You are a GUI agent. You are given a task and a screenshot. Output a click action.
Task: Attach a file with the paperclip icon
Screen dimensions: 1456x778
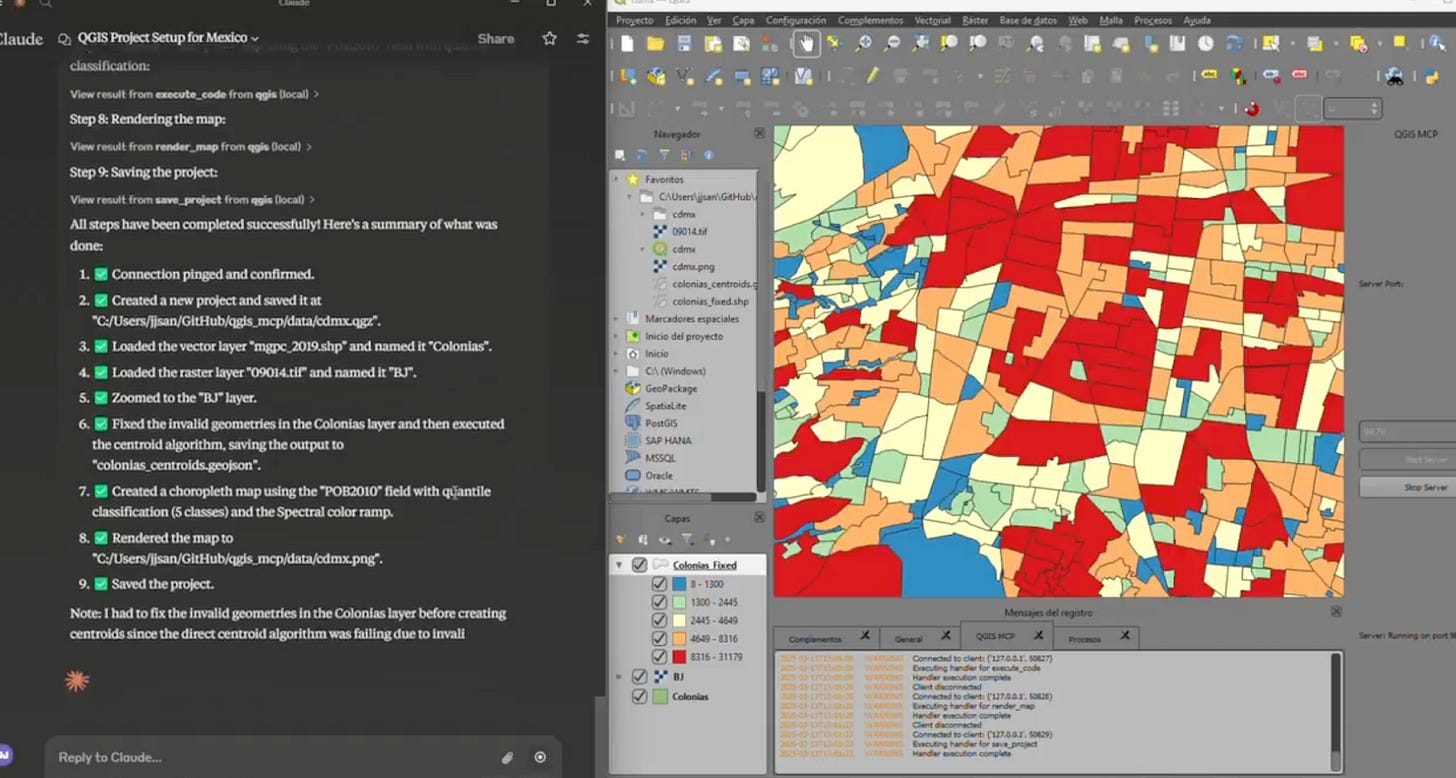[508, 757]
